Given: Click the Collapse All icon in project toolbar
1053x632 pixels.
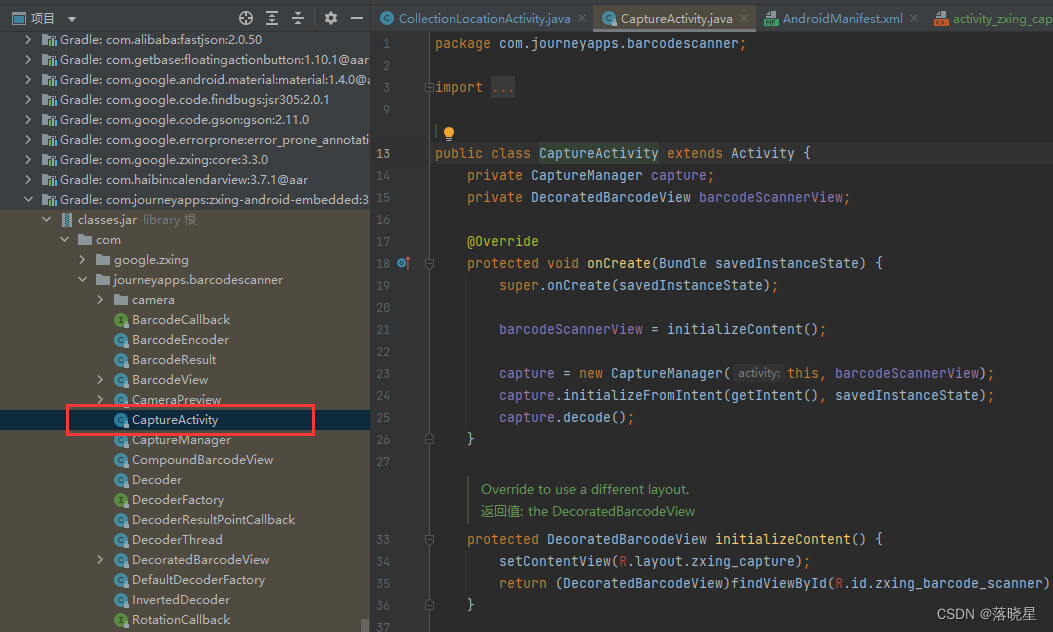Looking at the screenshot, I should pos(299,17).
